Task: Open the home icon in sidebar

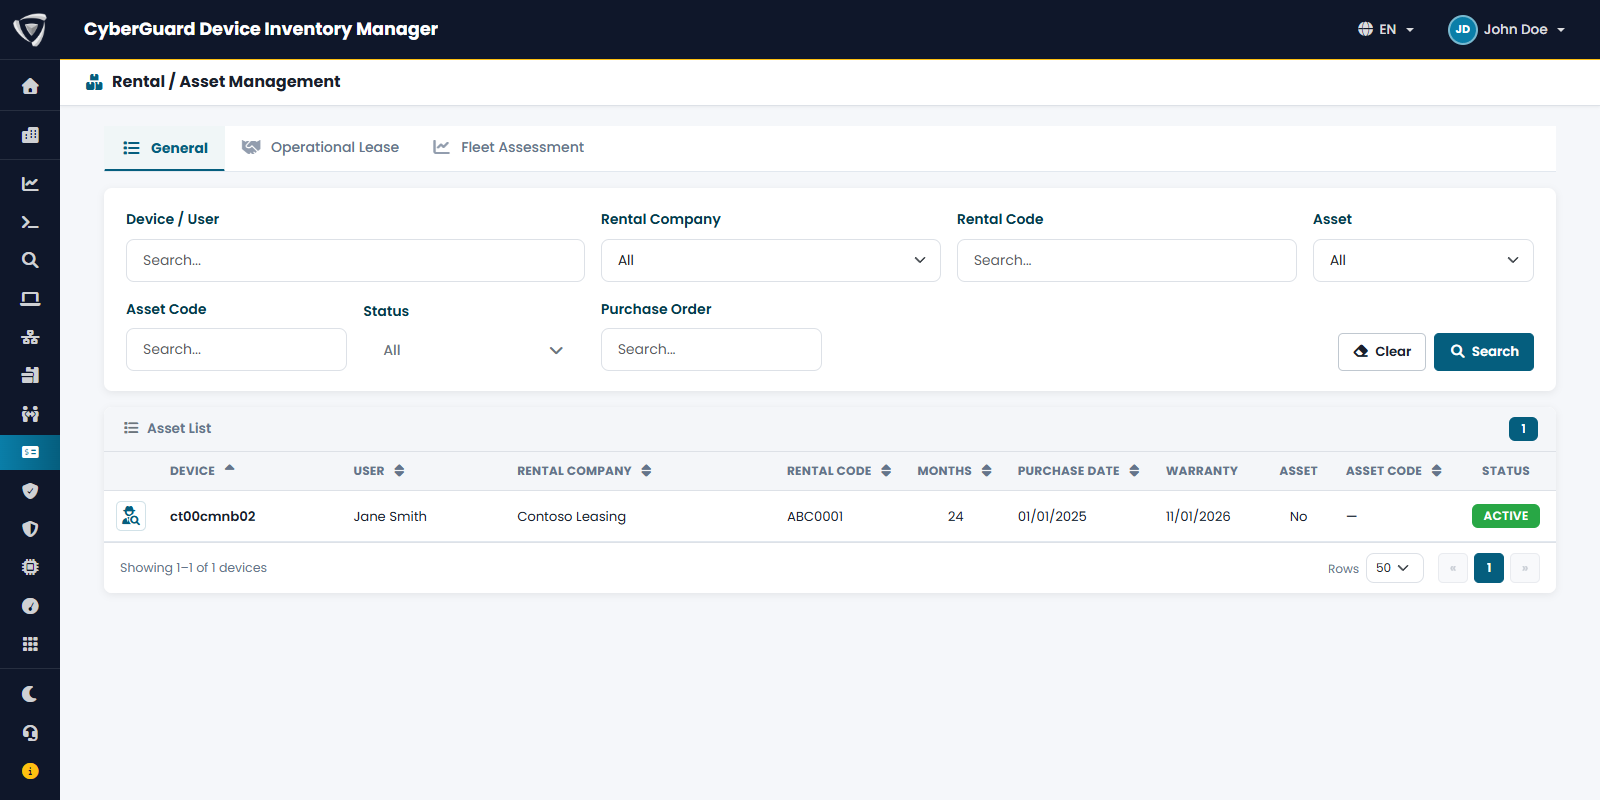Action: click(30, 86)
